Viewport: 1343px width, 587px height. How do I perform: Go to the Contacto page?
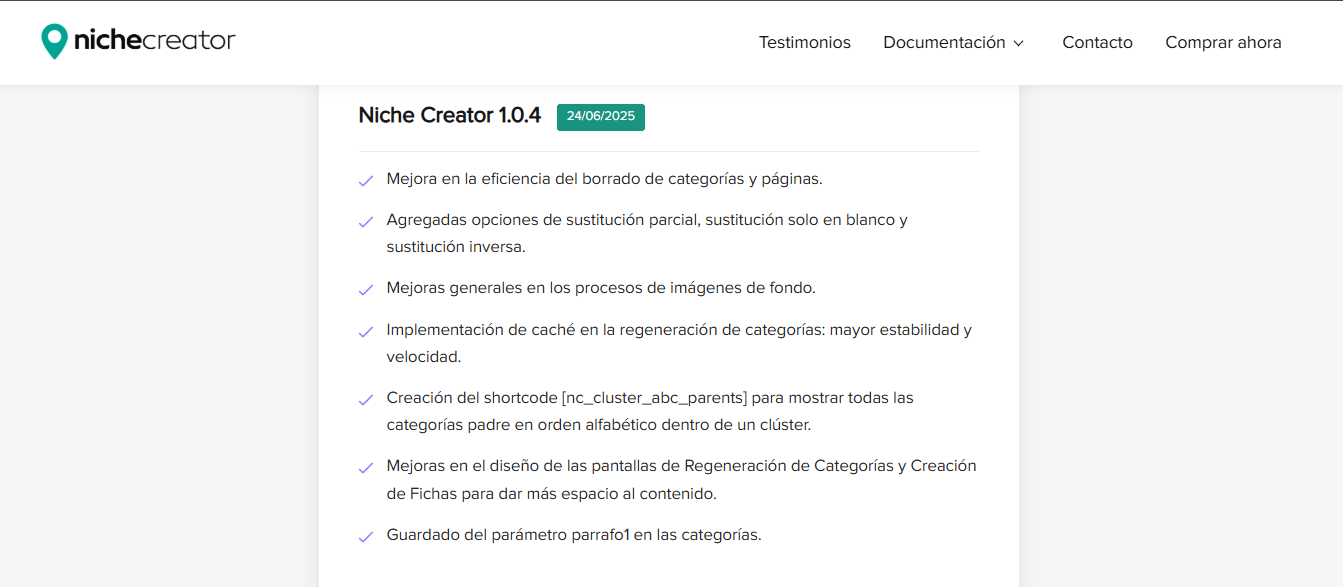1097,42
